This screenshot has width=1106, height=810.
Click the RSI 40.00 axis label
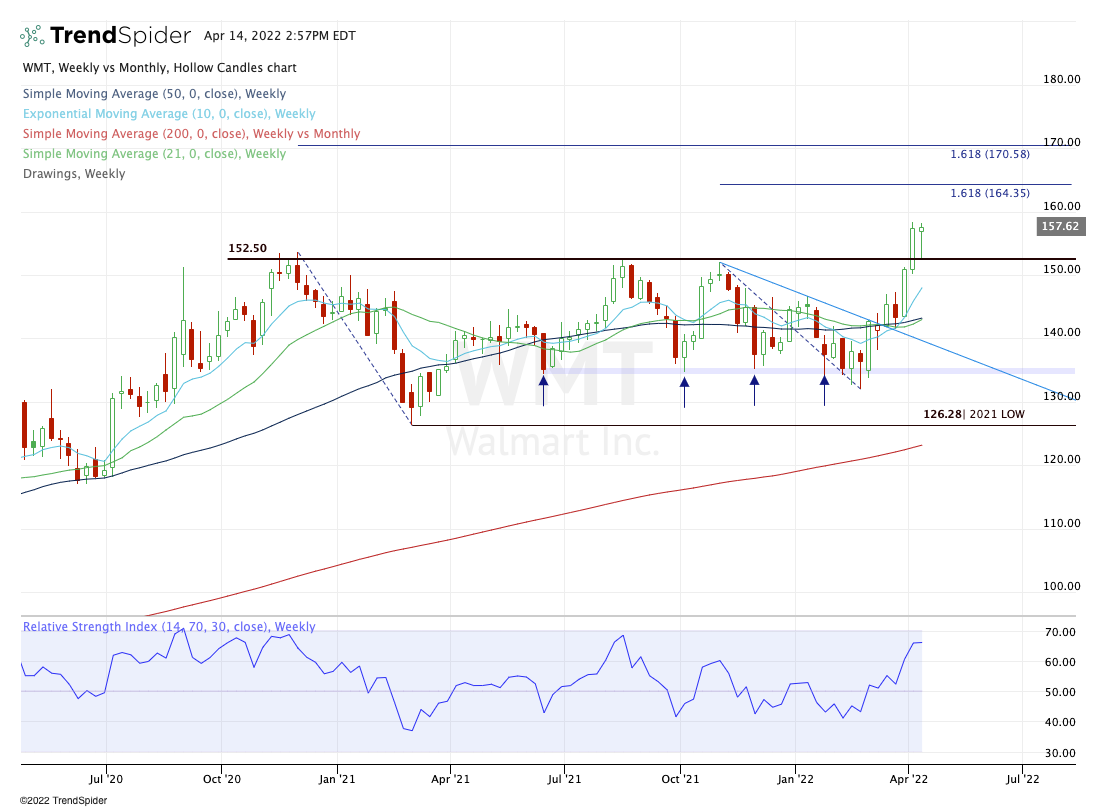(x=1059, y=722)
